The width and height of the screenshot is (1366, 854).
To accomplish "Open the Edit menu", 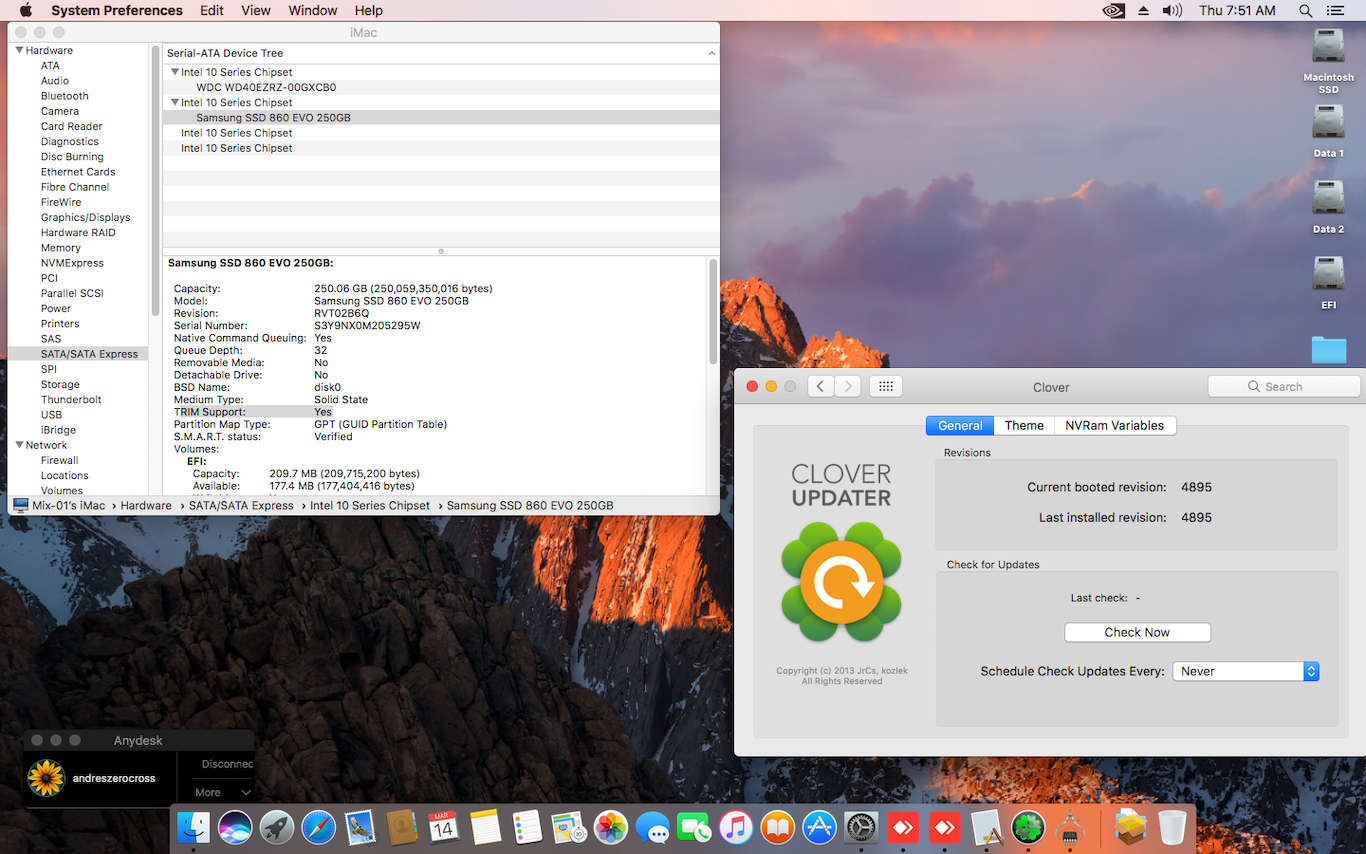I will [212, 10].
